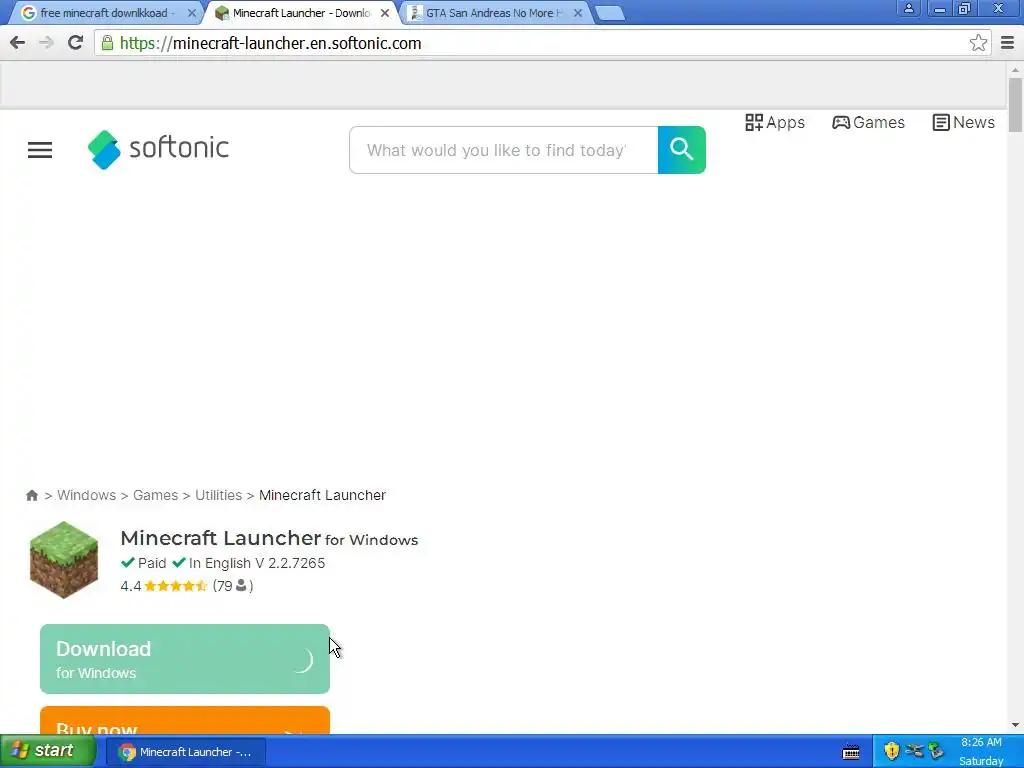Click the 'Minecraft Launcher' breadcrumb text
Viewport: 1024px width, 768px height.
322,495
